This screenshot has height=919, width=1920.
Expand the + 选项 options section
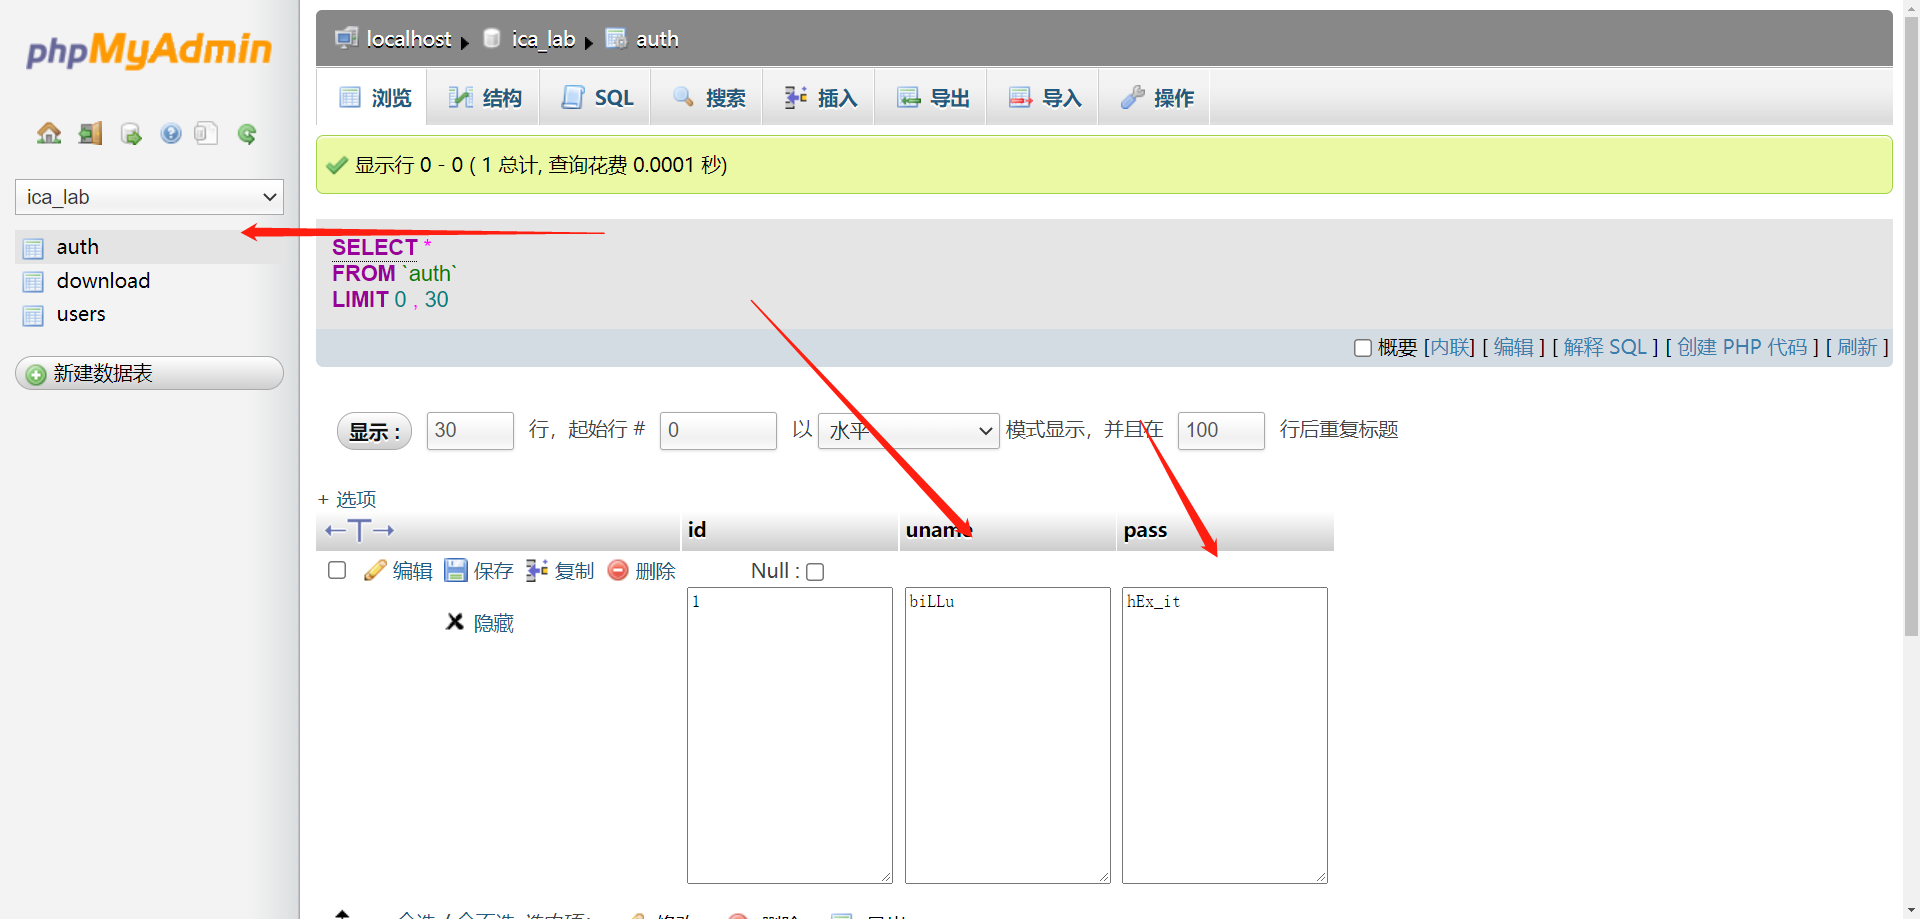click(347, 499)
